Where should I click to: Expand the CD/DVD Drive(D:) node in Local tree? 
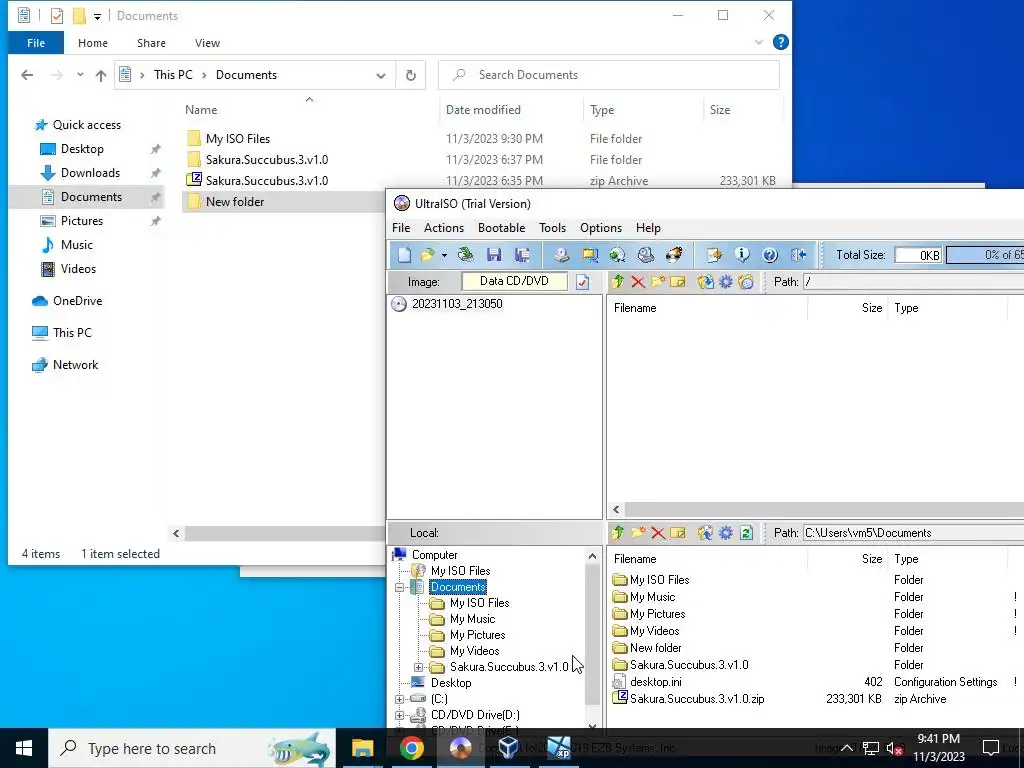click(400, 715)
